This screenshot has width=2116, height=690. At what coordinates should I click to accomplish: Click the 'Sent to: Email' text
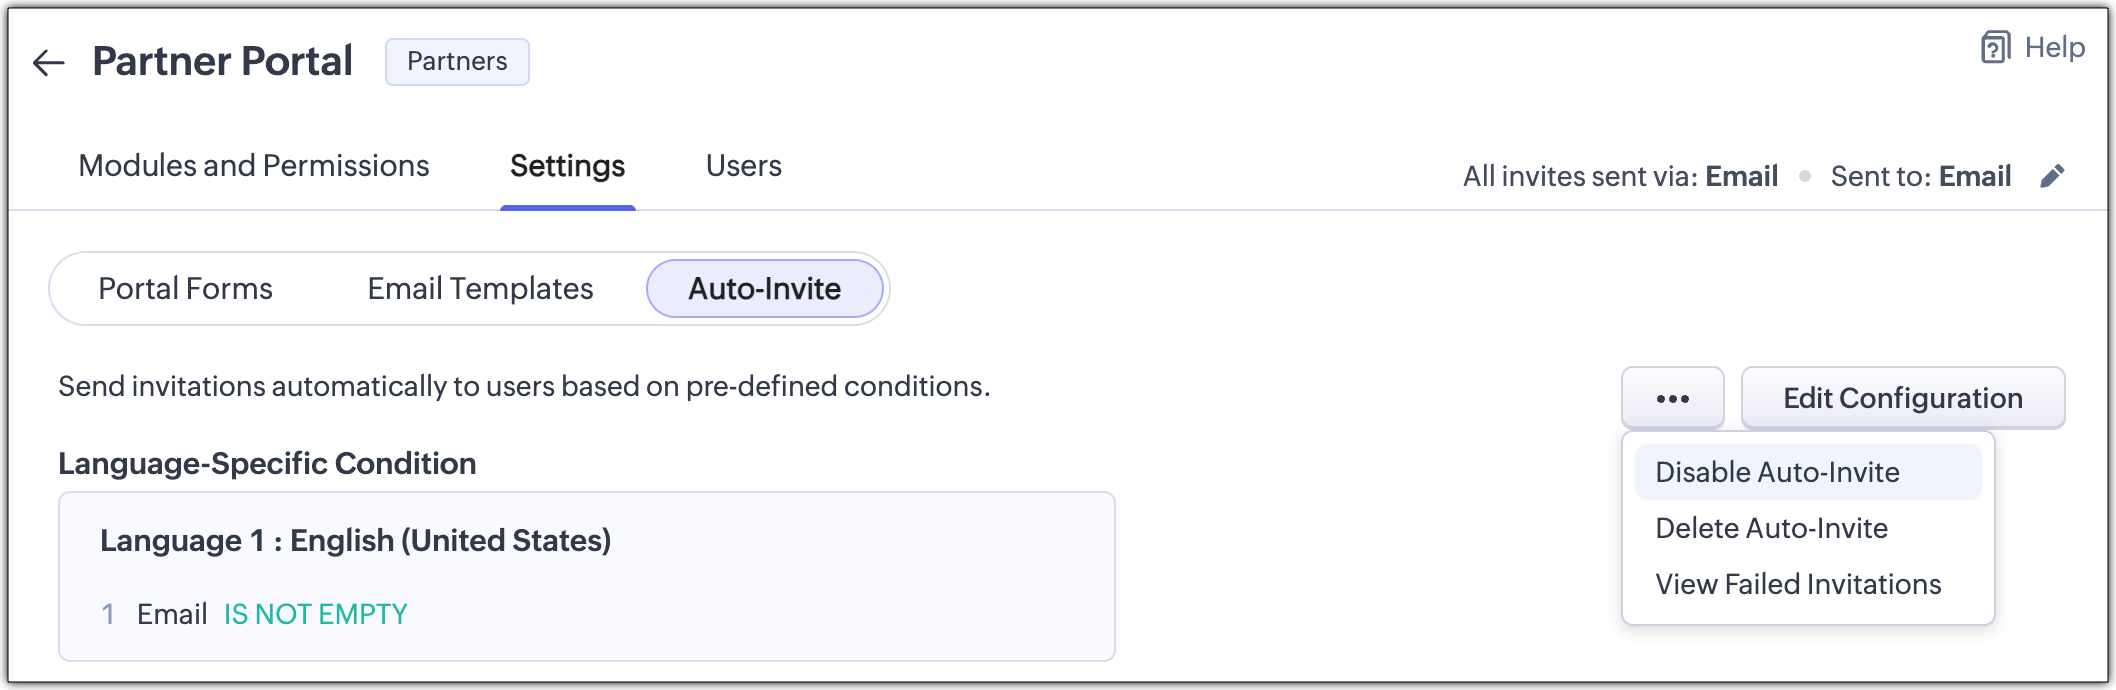(x=1920, y=177)
